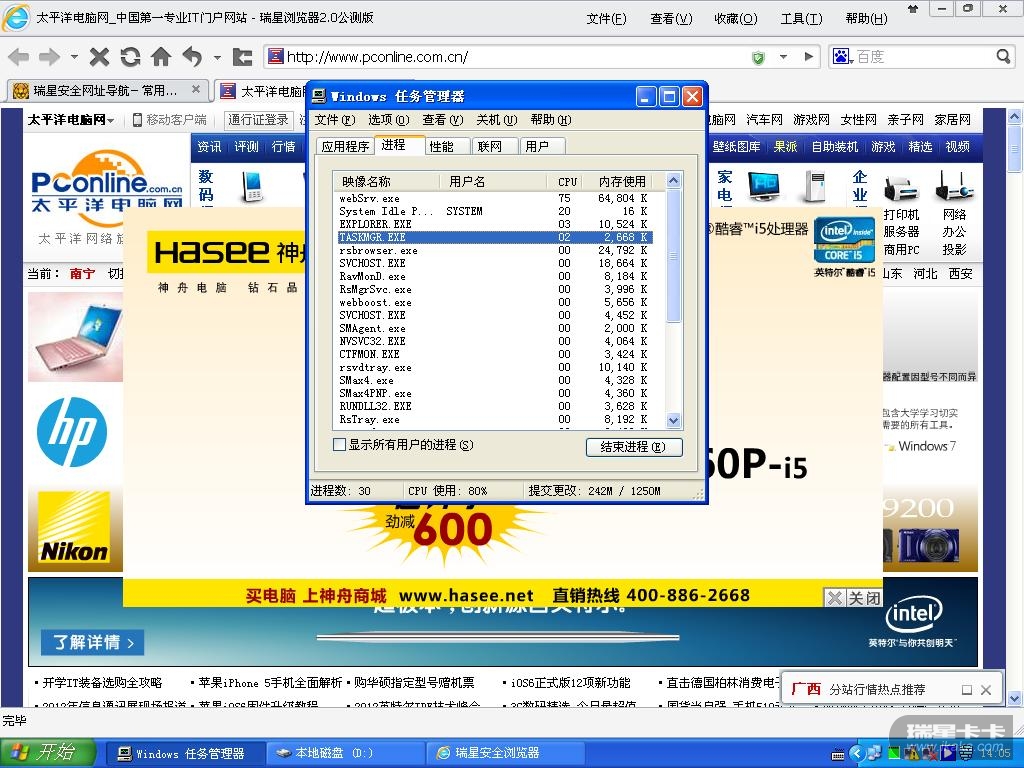
Task: Toggle 显示所有用户的进程 checkbox
Action: [339, 445]
